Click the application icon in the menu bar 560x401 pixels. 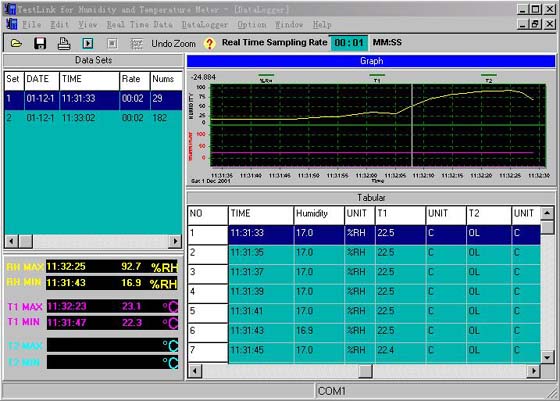pos(11,24)
